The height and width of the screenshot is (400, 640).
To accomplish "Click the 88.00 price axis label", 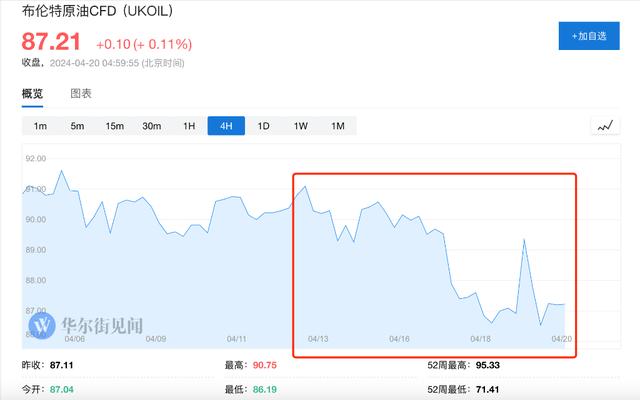I will pyautogui.click(x=36, y=280).
